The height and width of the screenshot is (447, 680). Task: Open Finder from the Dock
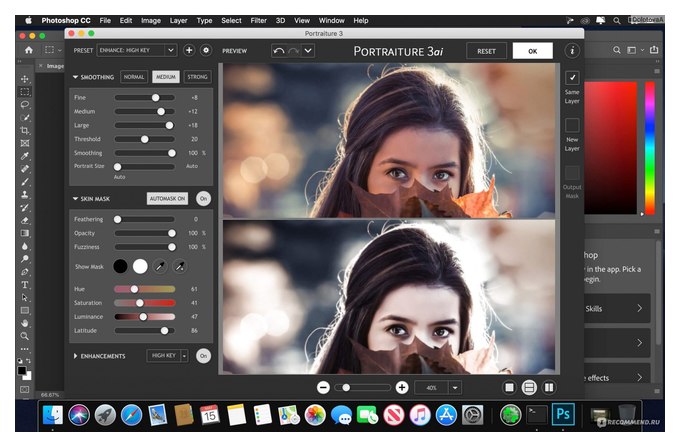point(53,415)
